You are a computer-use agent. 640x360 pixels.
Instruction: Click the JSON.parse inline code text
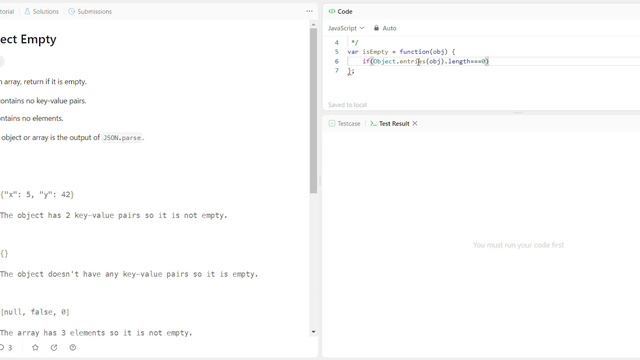122,138
